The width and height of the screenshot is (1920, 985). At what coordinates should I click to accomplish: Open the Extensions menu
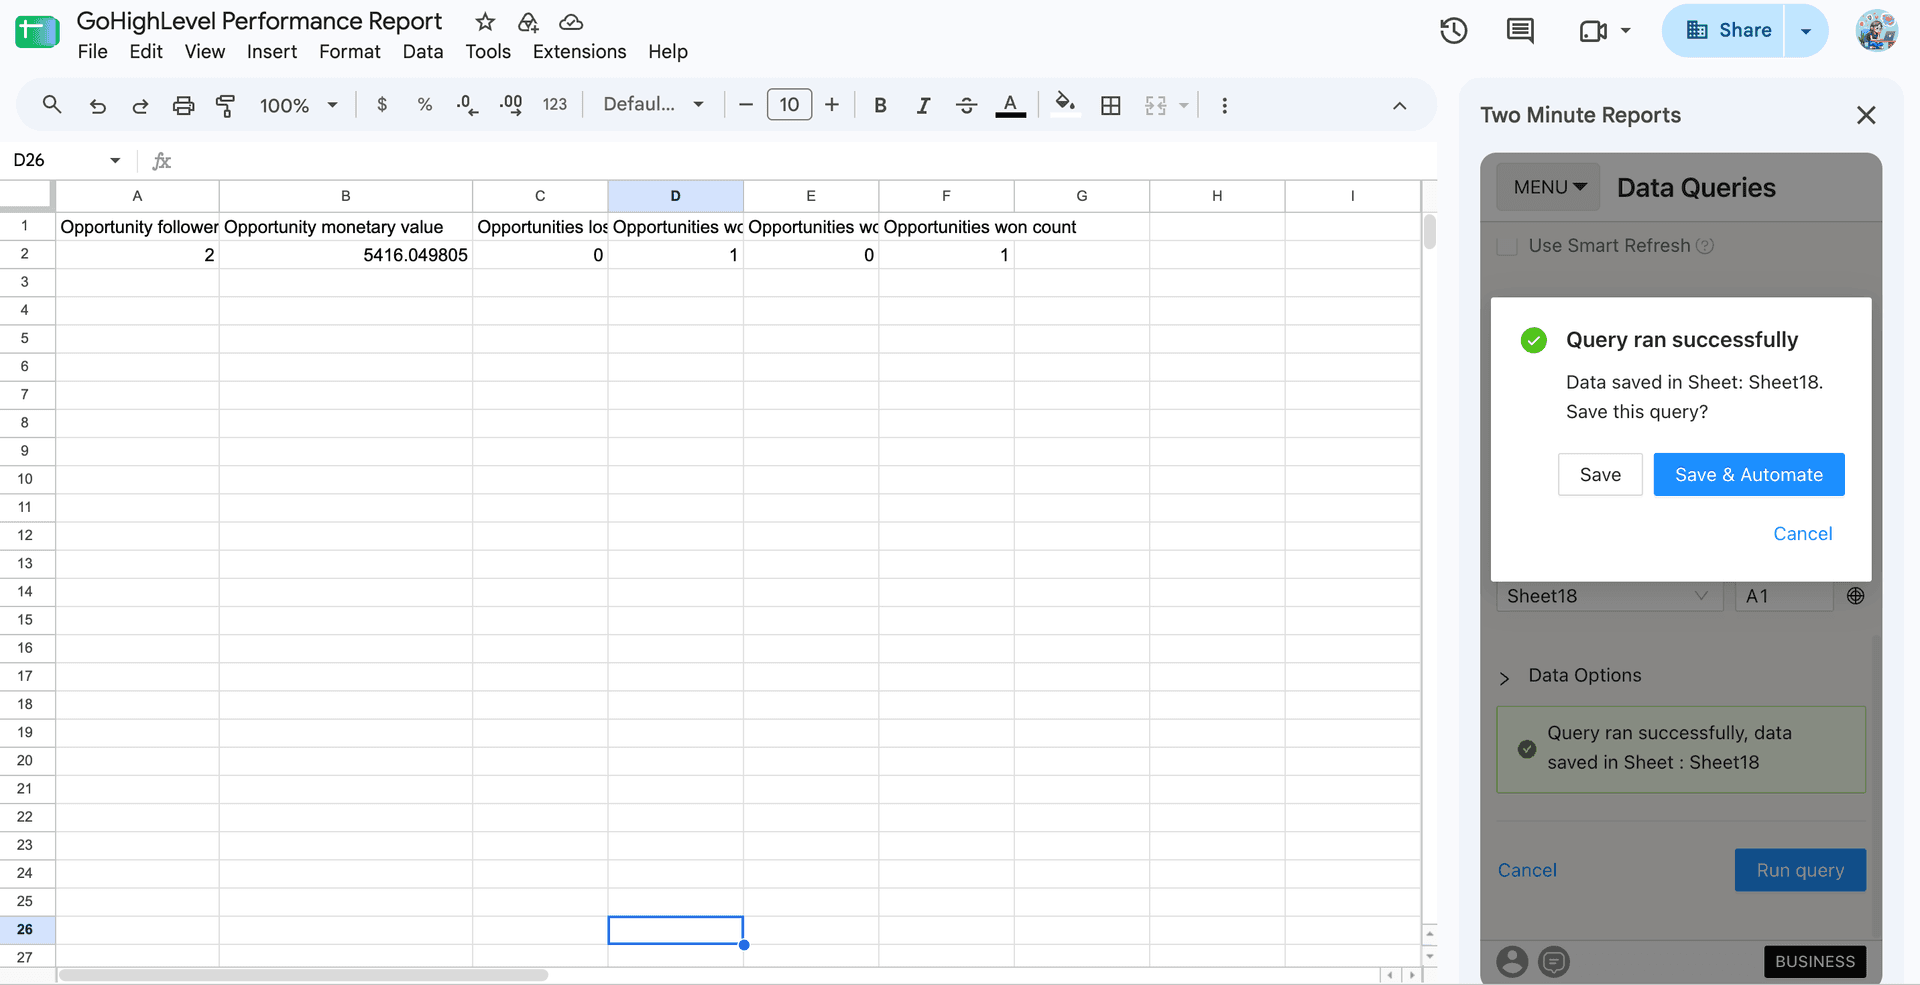coord(579,52)
